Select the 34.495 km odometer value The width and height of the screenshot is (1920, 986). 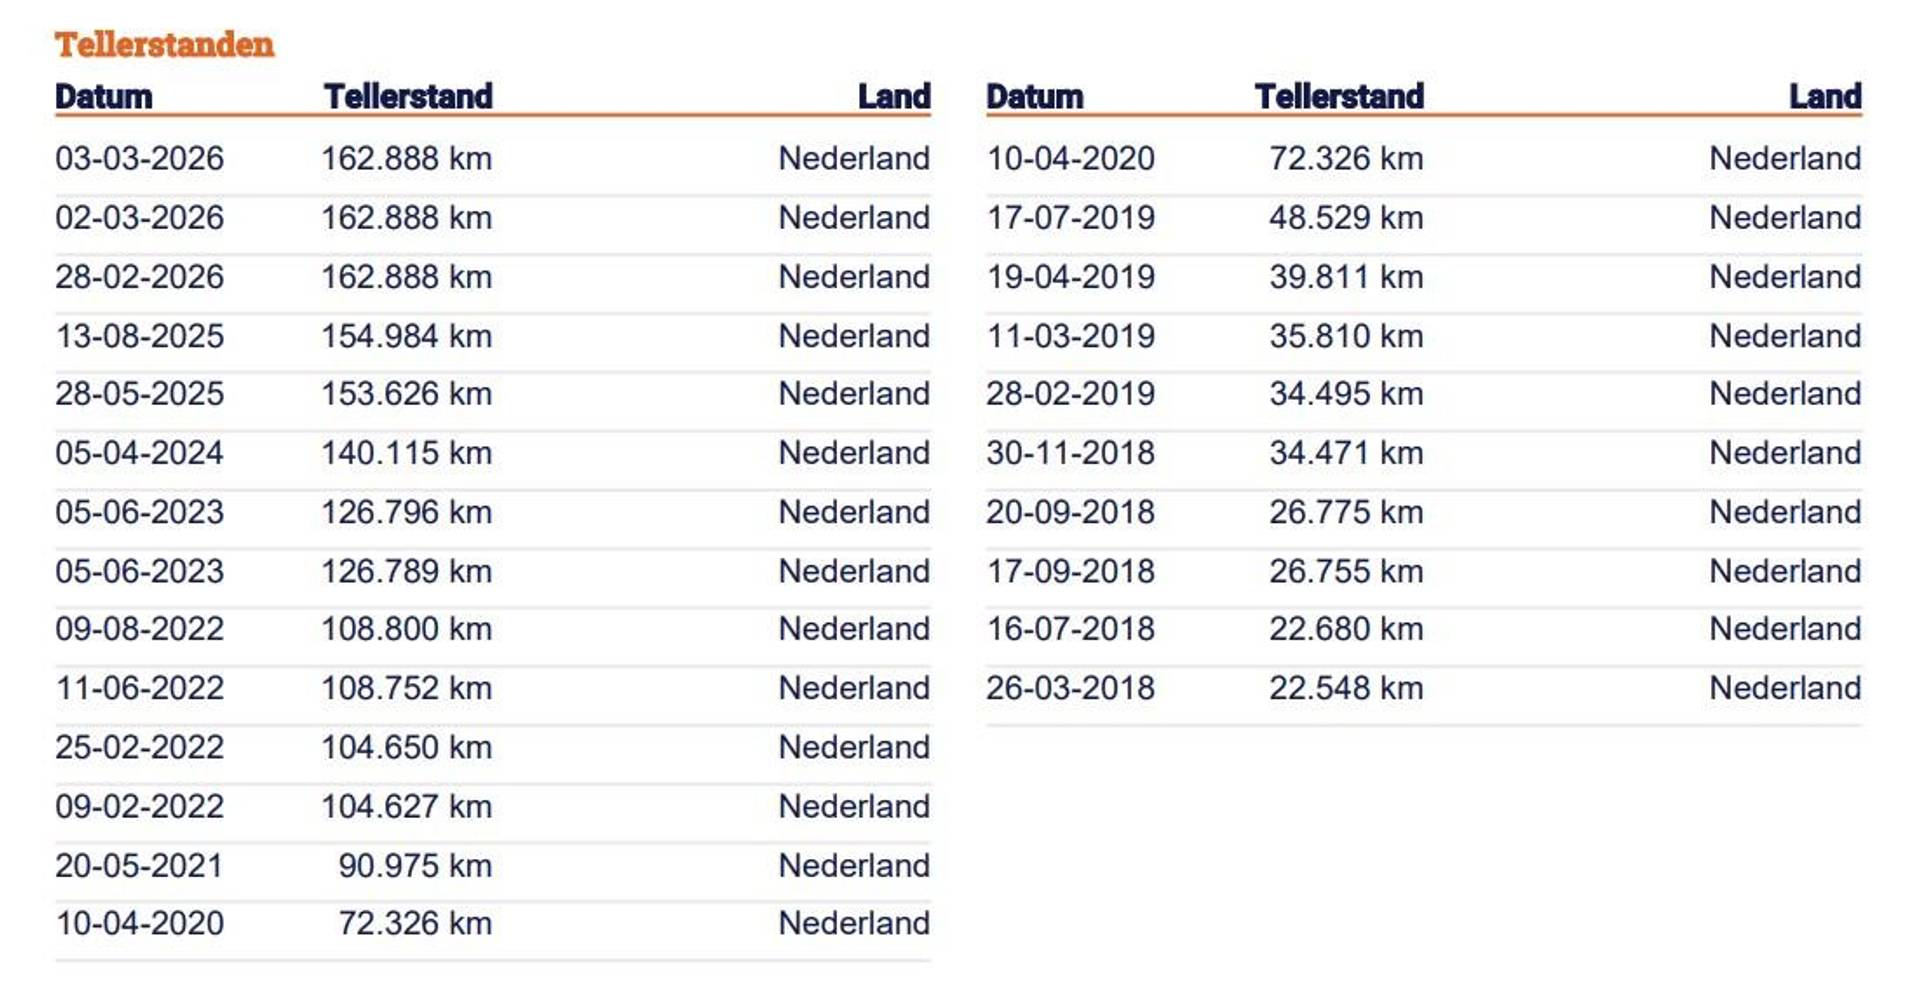1346,394
